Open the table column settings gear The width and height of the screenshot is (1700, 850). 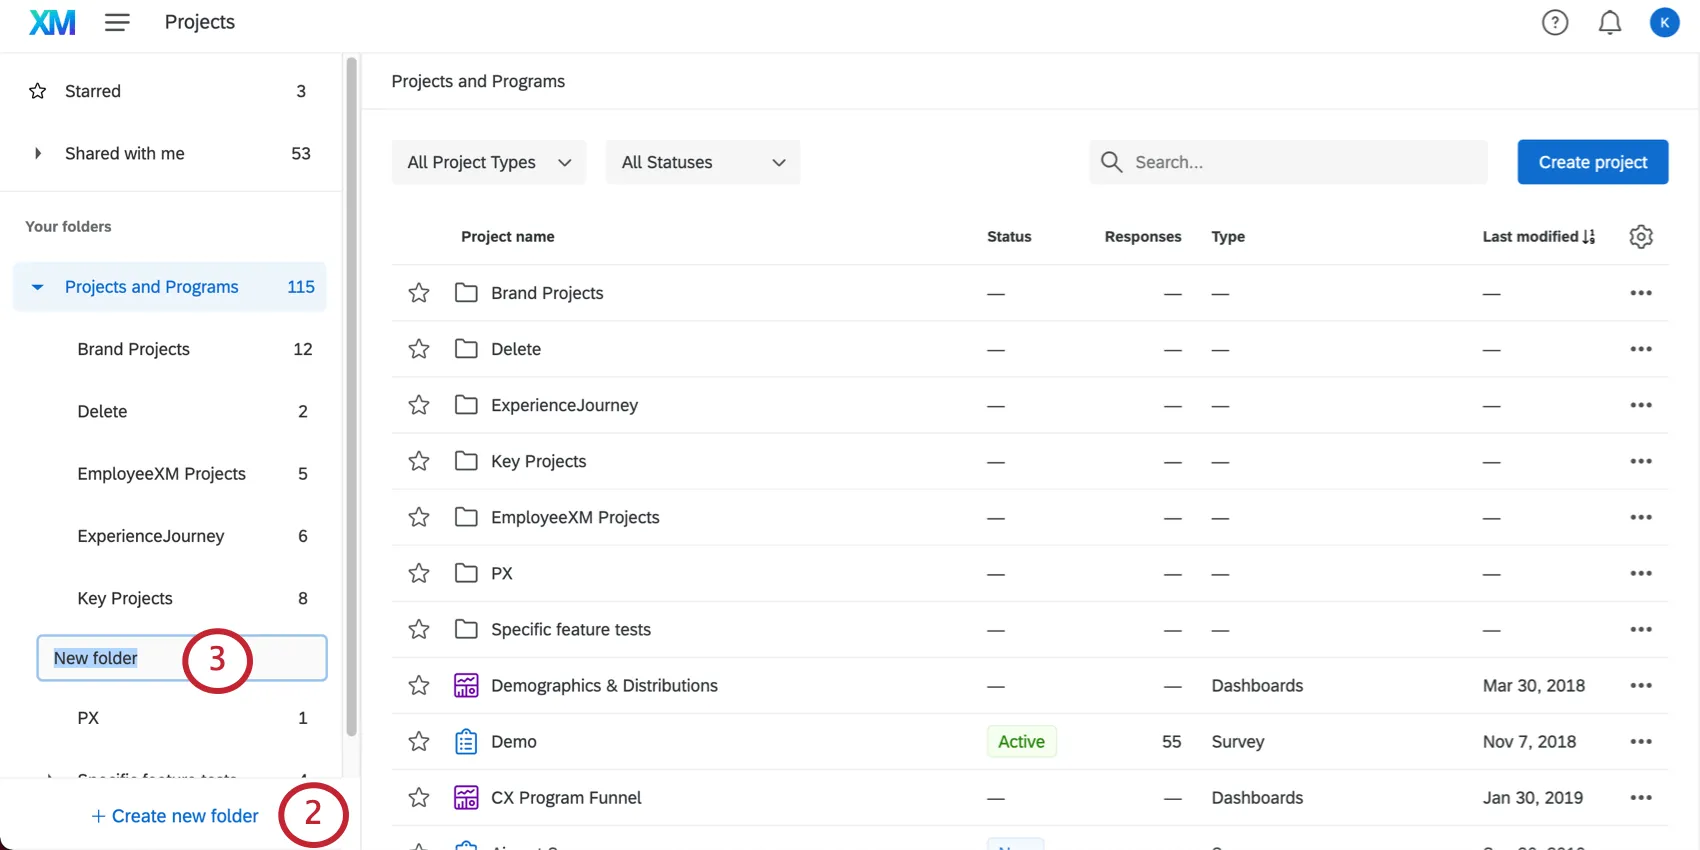pos(1640,237)
